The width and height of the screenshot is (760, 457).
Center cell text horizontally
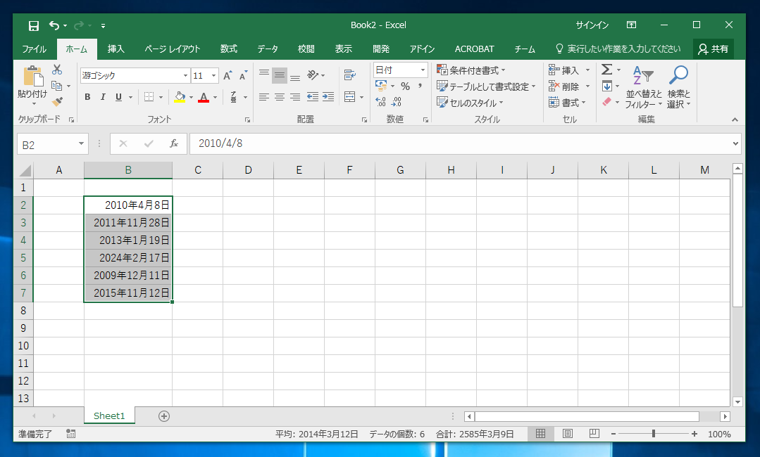pos(279,97)
